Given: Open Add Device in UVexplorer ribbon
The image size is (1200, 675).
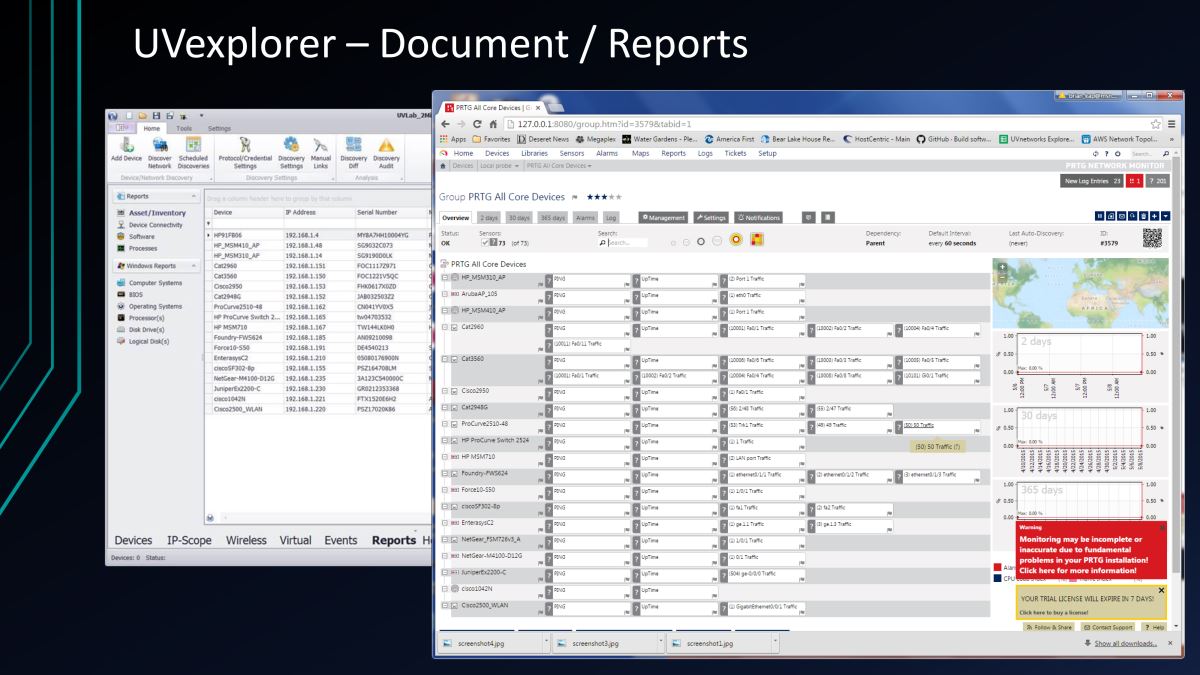Looking at the screenshot, I should [x=126, y=151].
